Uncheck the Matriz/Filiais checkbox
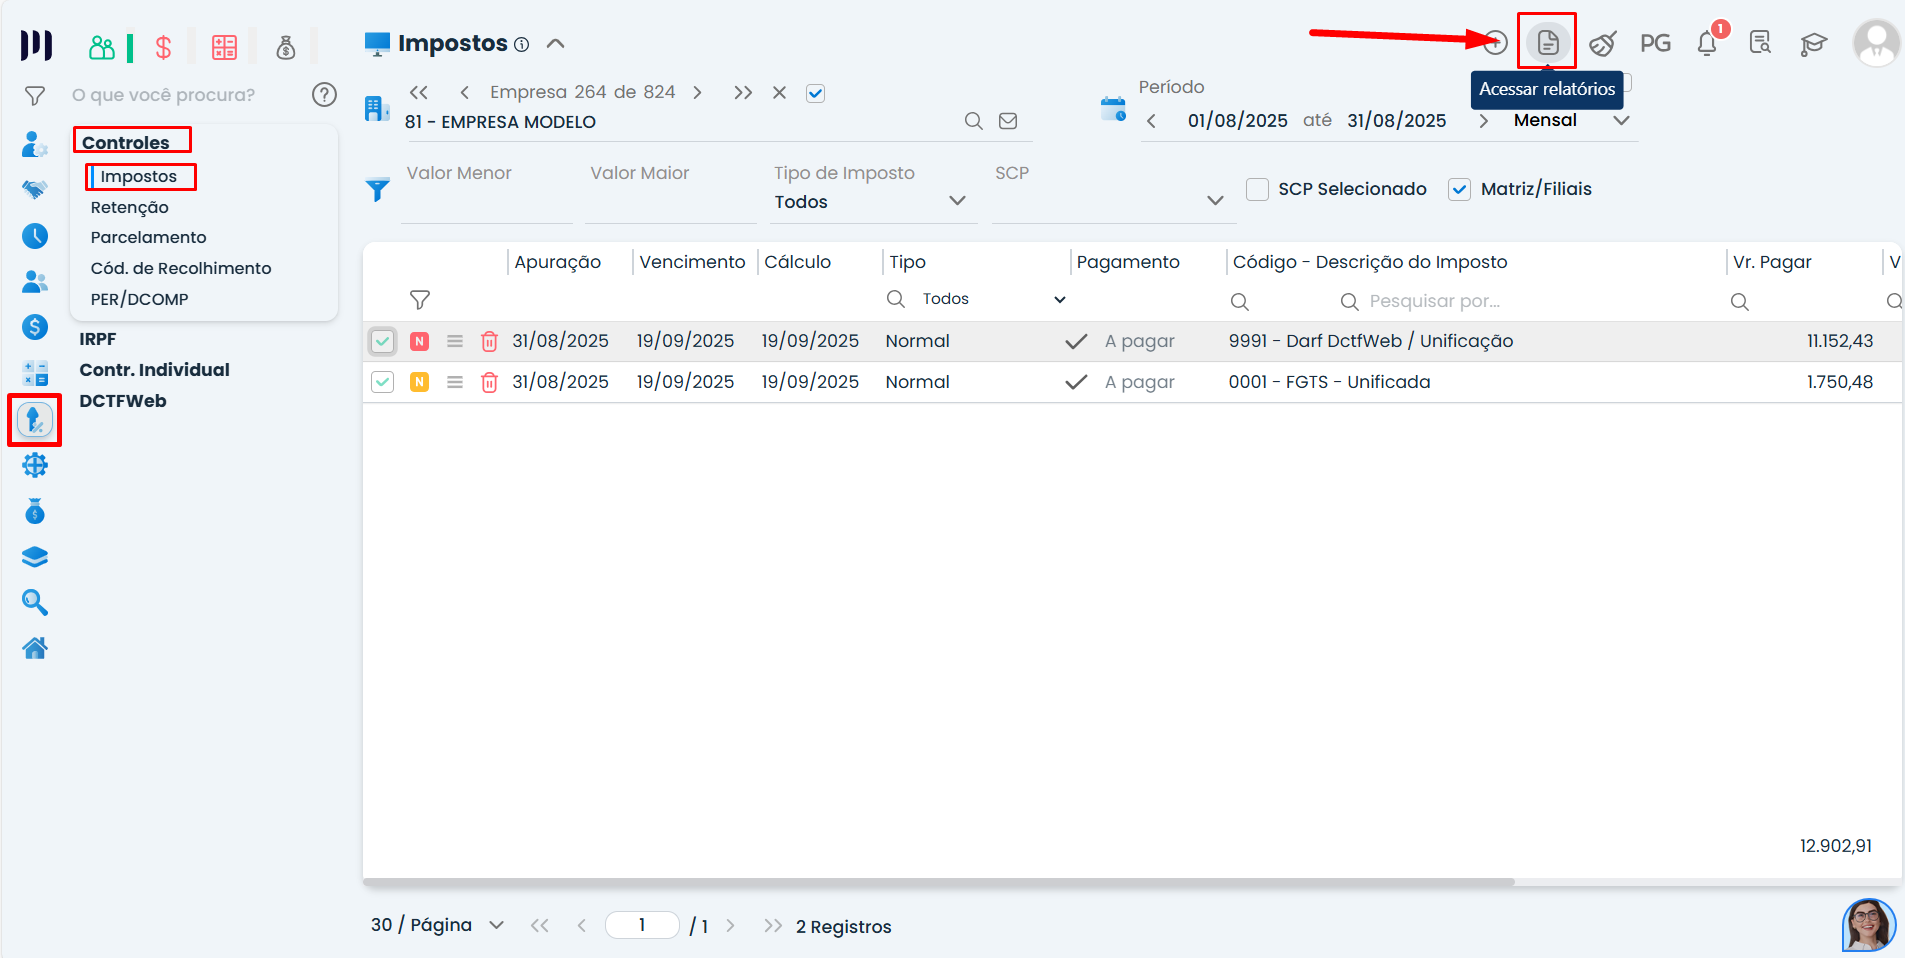Screen dimensions: 1905x958 click(1459, 189)
